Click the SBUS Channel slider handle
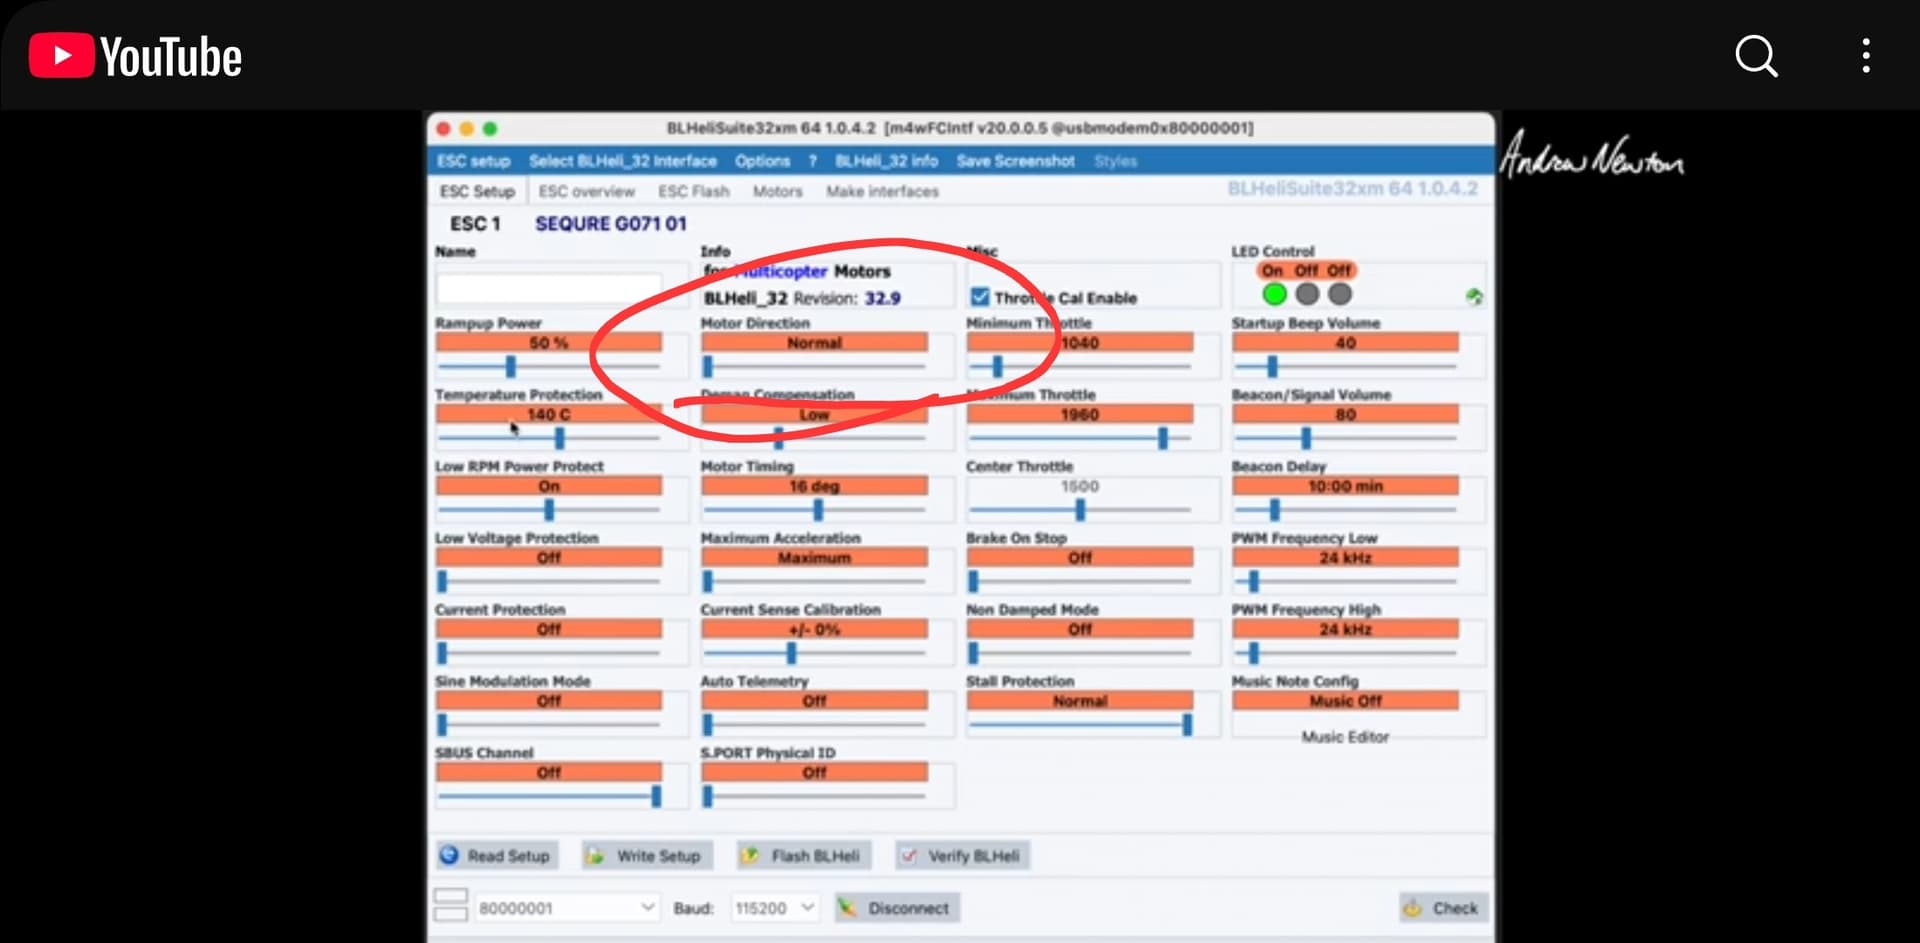 [657, 796]
